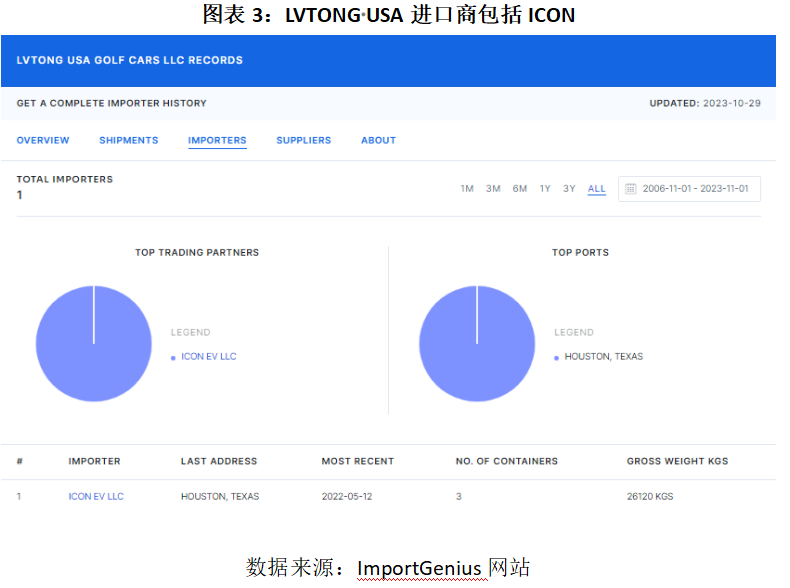Select HOUSTON, TEXAS in ports legend
Image resolution: width=790 pixels, height=588 pixels.
(604, 356)
